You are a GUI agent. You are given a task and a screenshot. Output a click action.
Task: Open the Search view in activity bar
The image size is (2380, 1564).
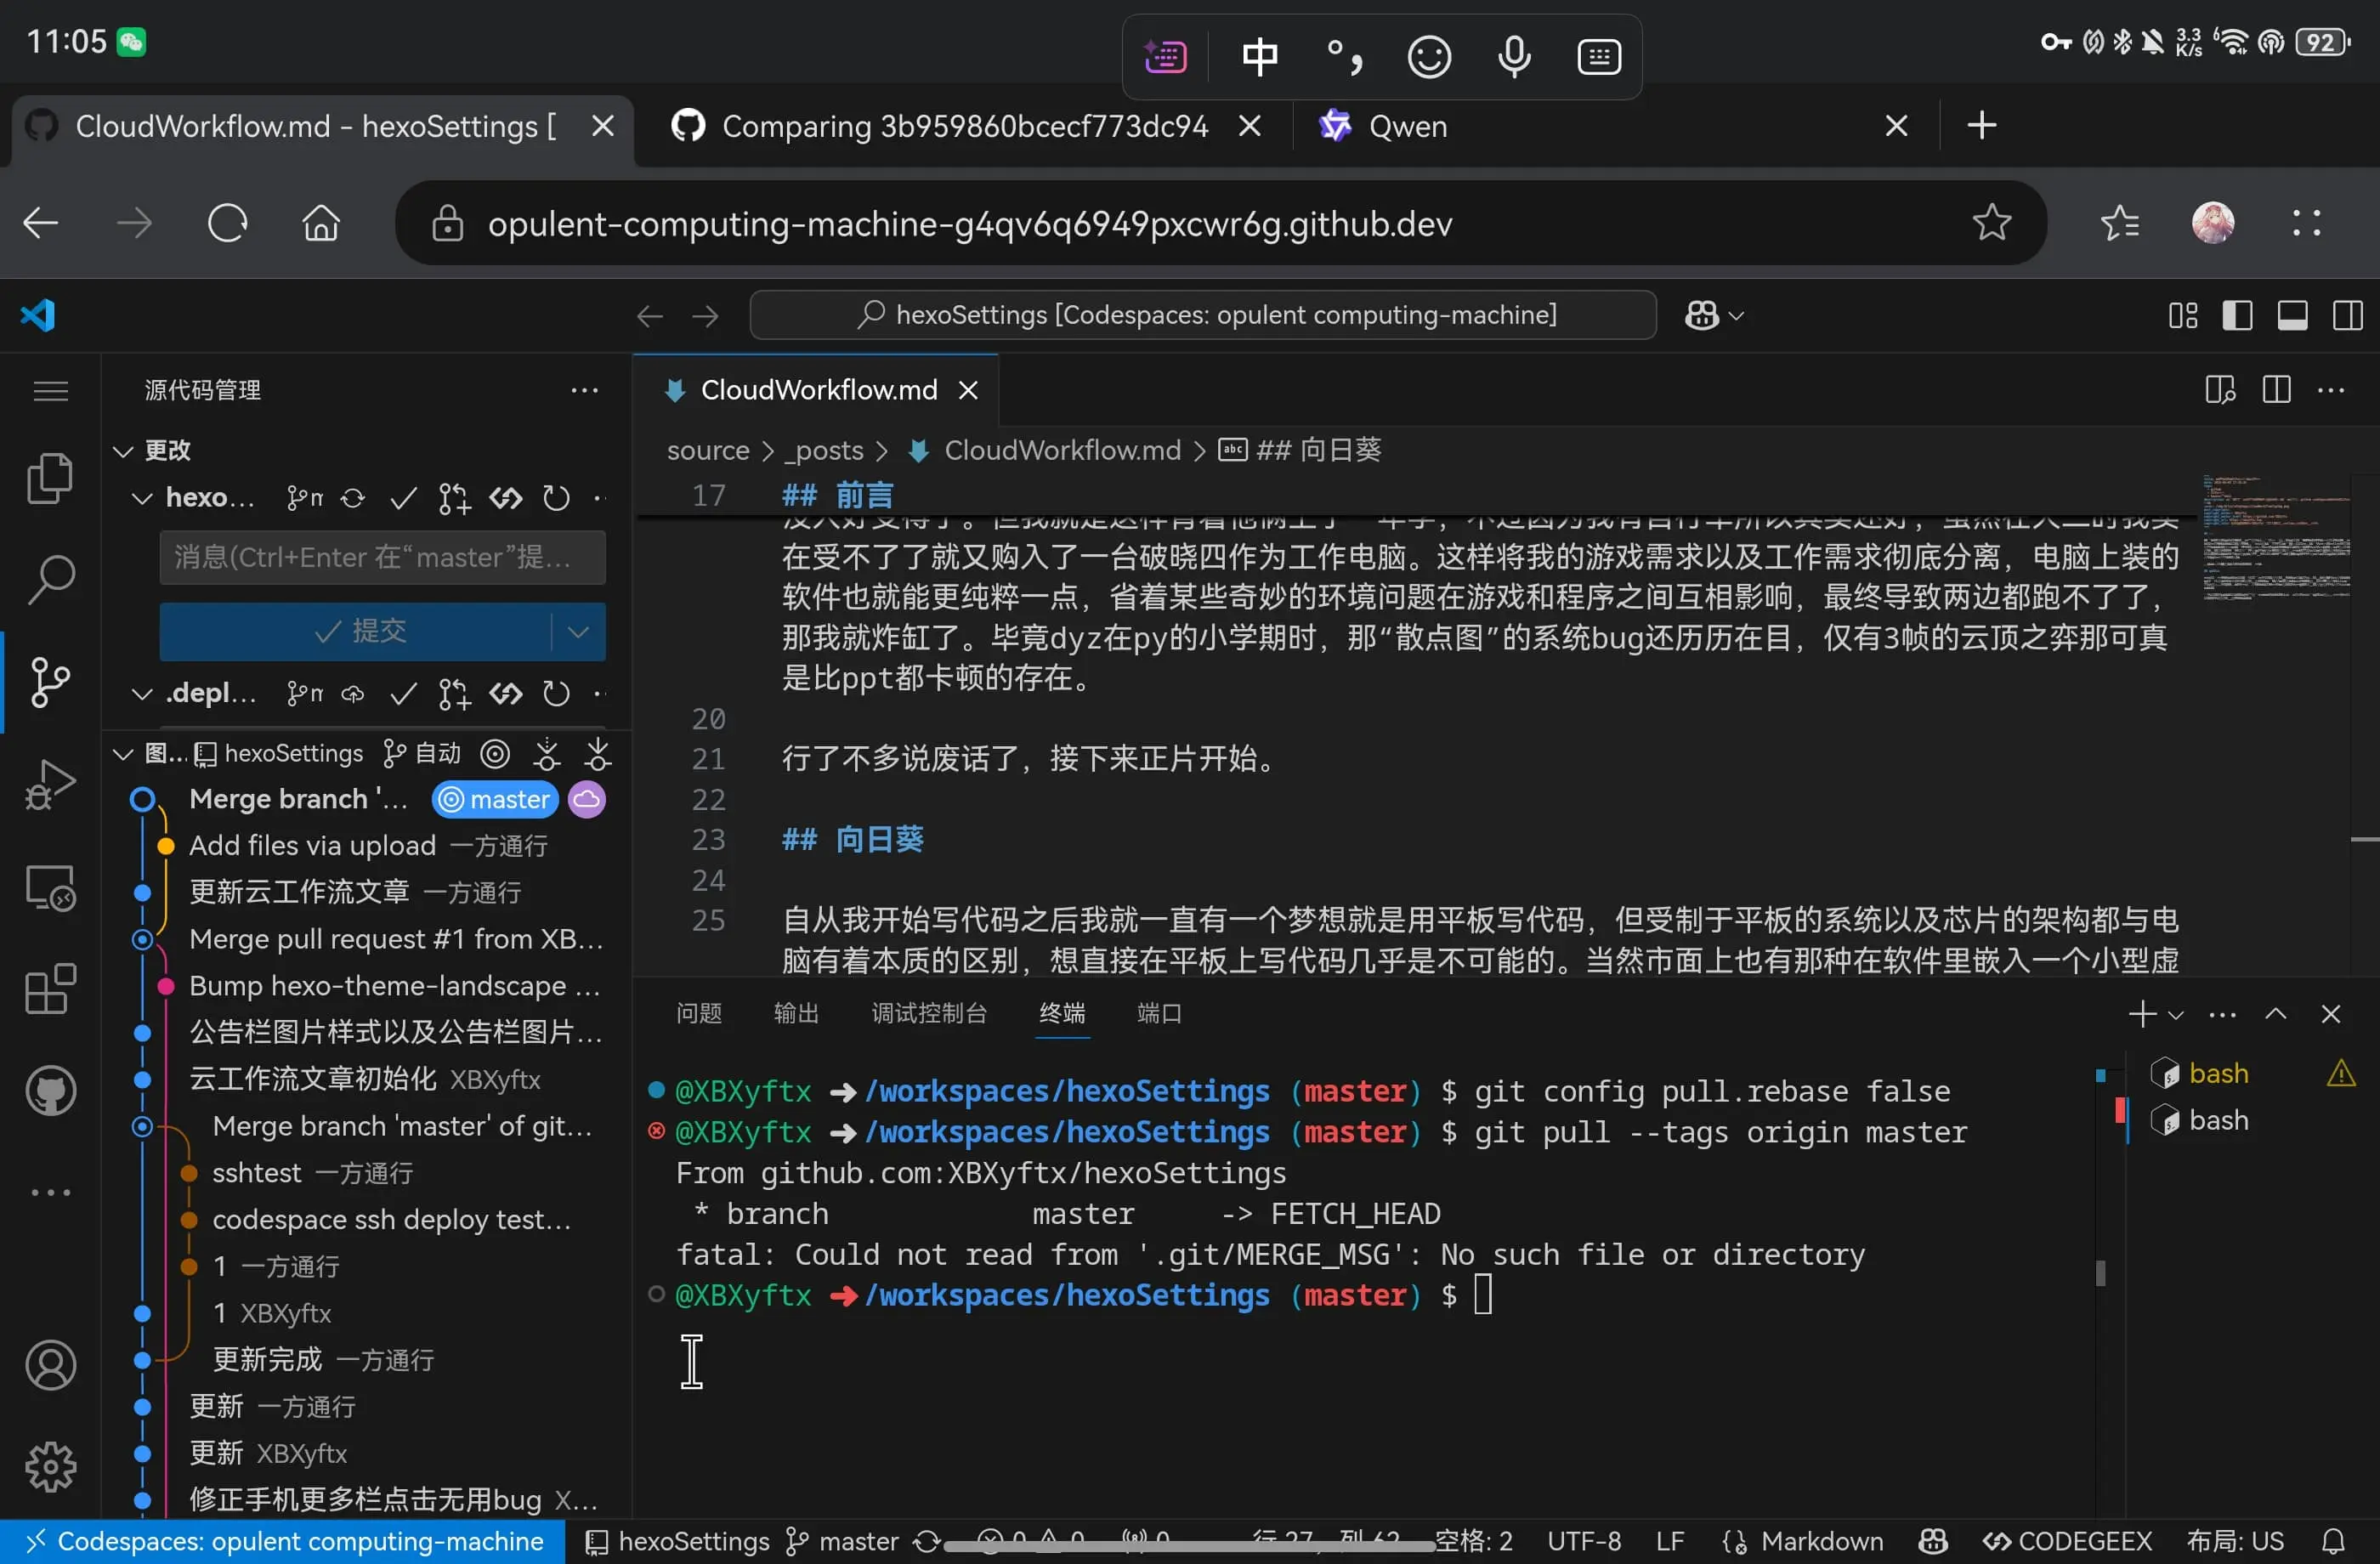pyautogui.click(x=50, y=579)
